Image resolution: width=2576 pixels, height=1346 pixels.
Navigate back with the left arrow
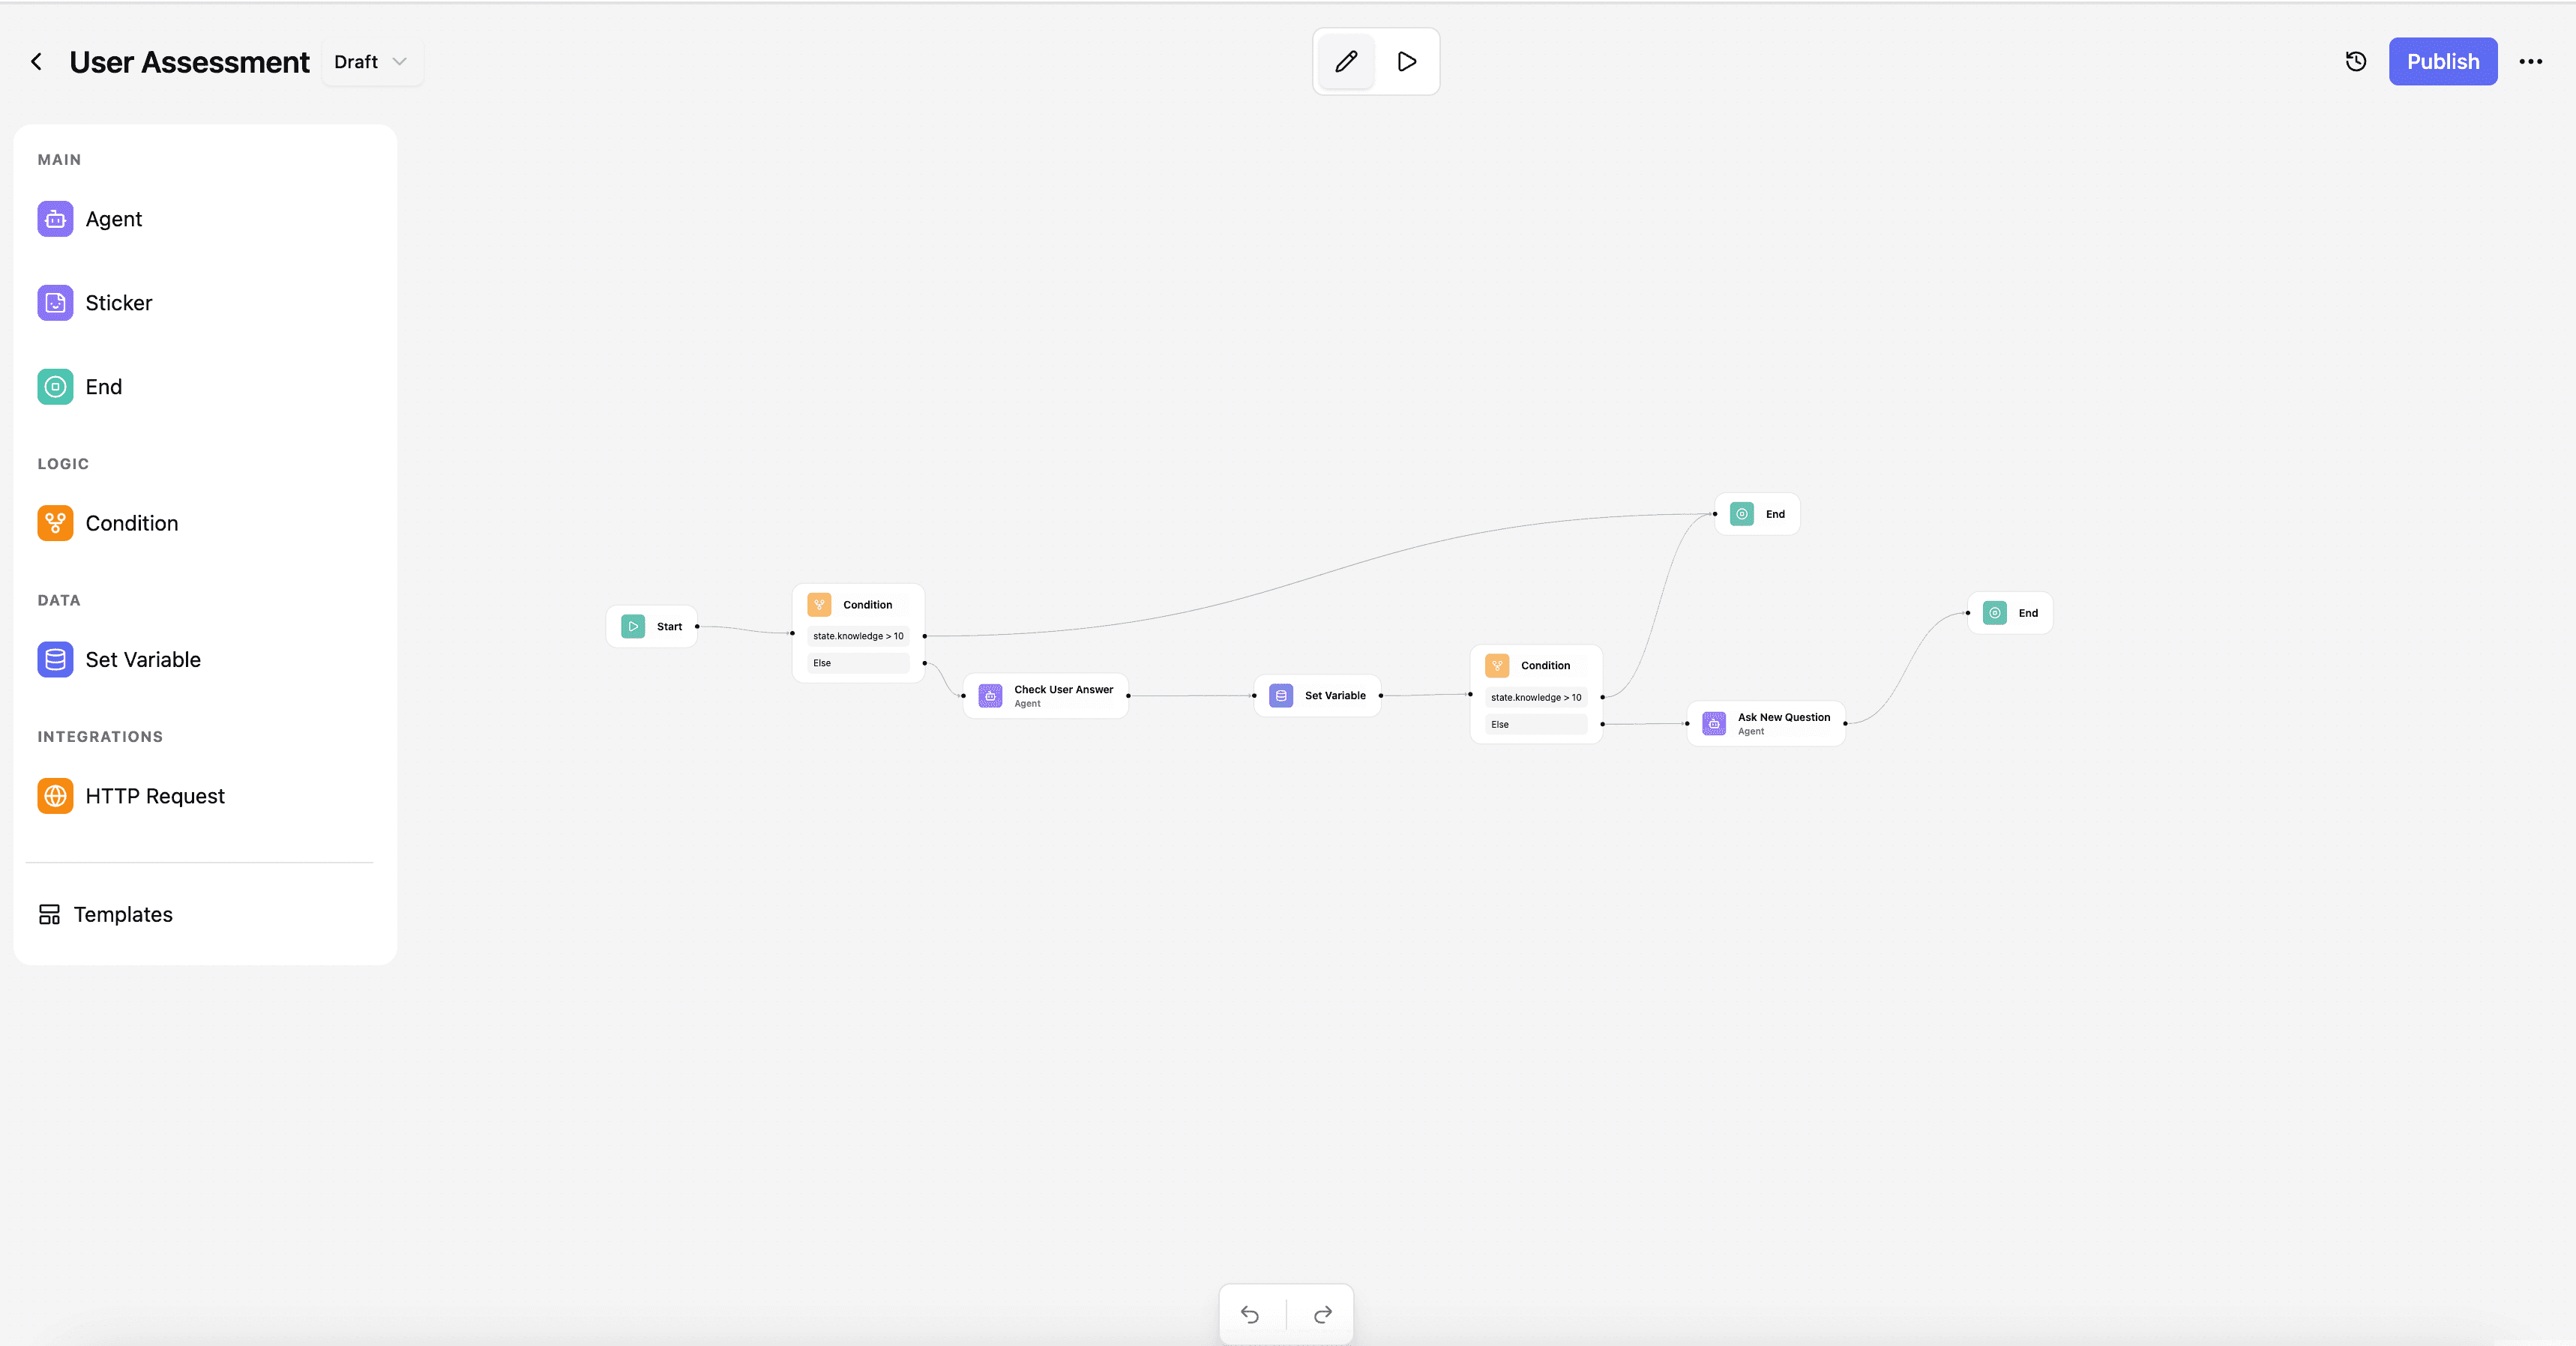click(x=36, y=61)
